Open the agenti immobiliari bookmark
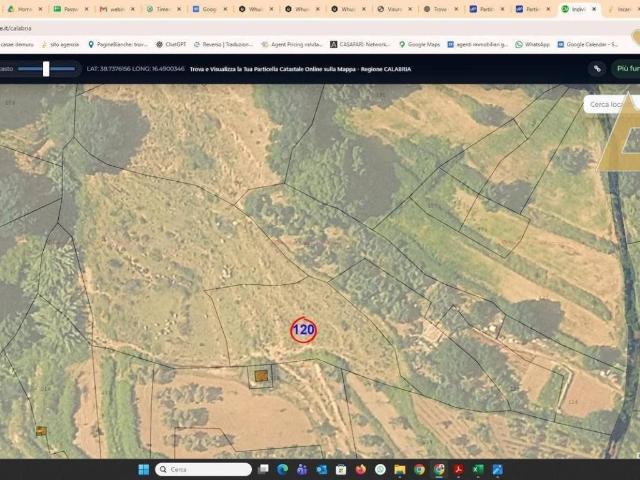This screenshot has width=640, height=480. (478, 44)
